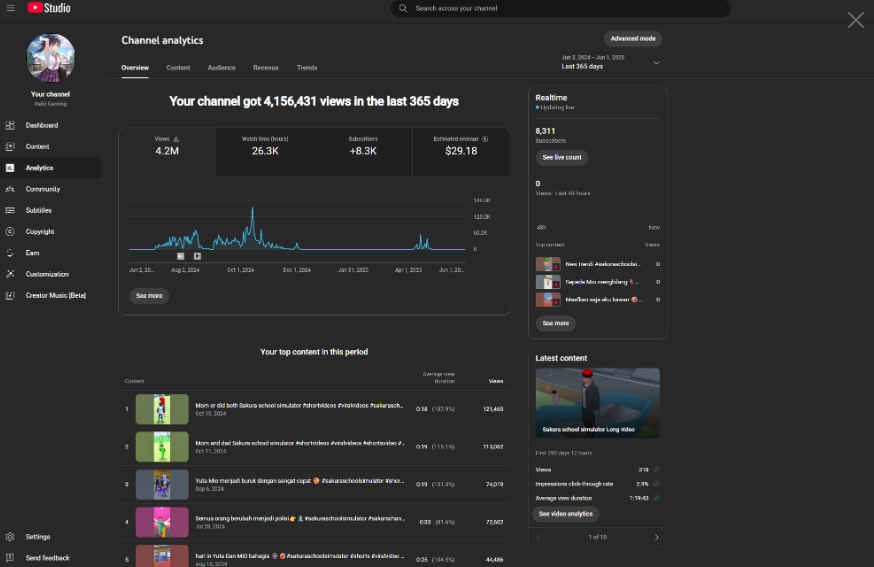Switch to the Content analytics tab
This screenshot has width=874, height=567.
point(178,67)
